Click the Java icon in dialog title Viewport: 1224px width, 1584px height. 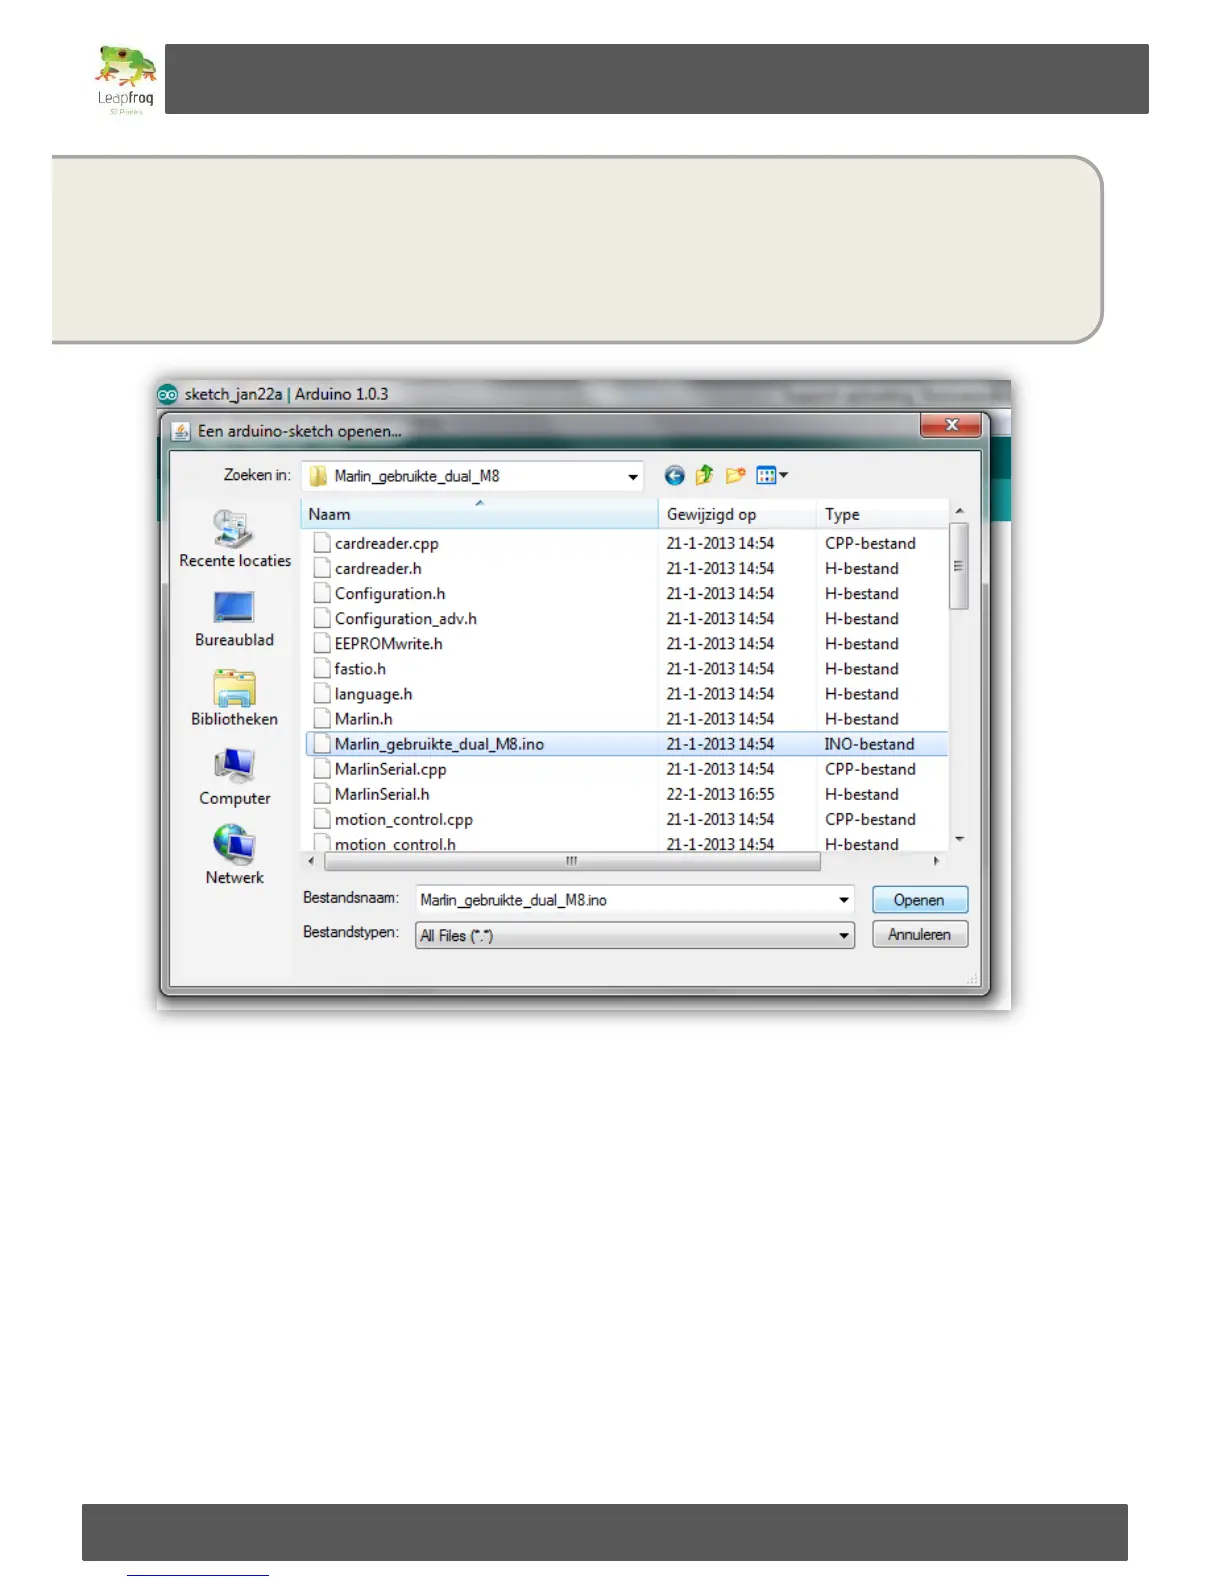pos(181,431)
